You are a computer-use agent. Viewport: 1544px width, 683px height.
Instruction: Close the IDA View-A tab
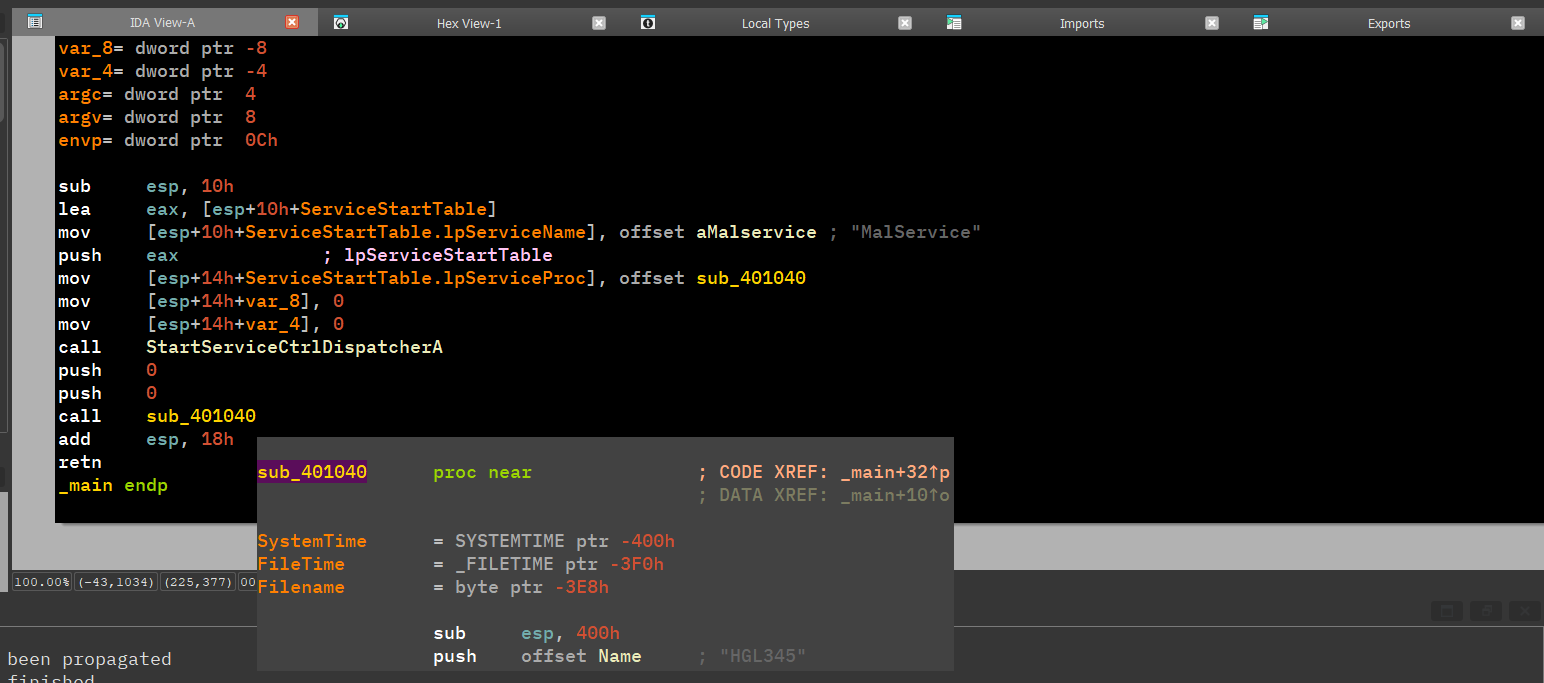pyautogui.click(x=292, y=22)
